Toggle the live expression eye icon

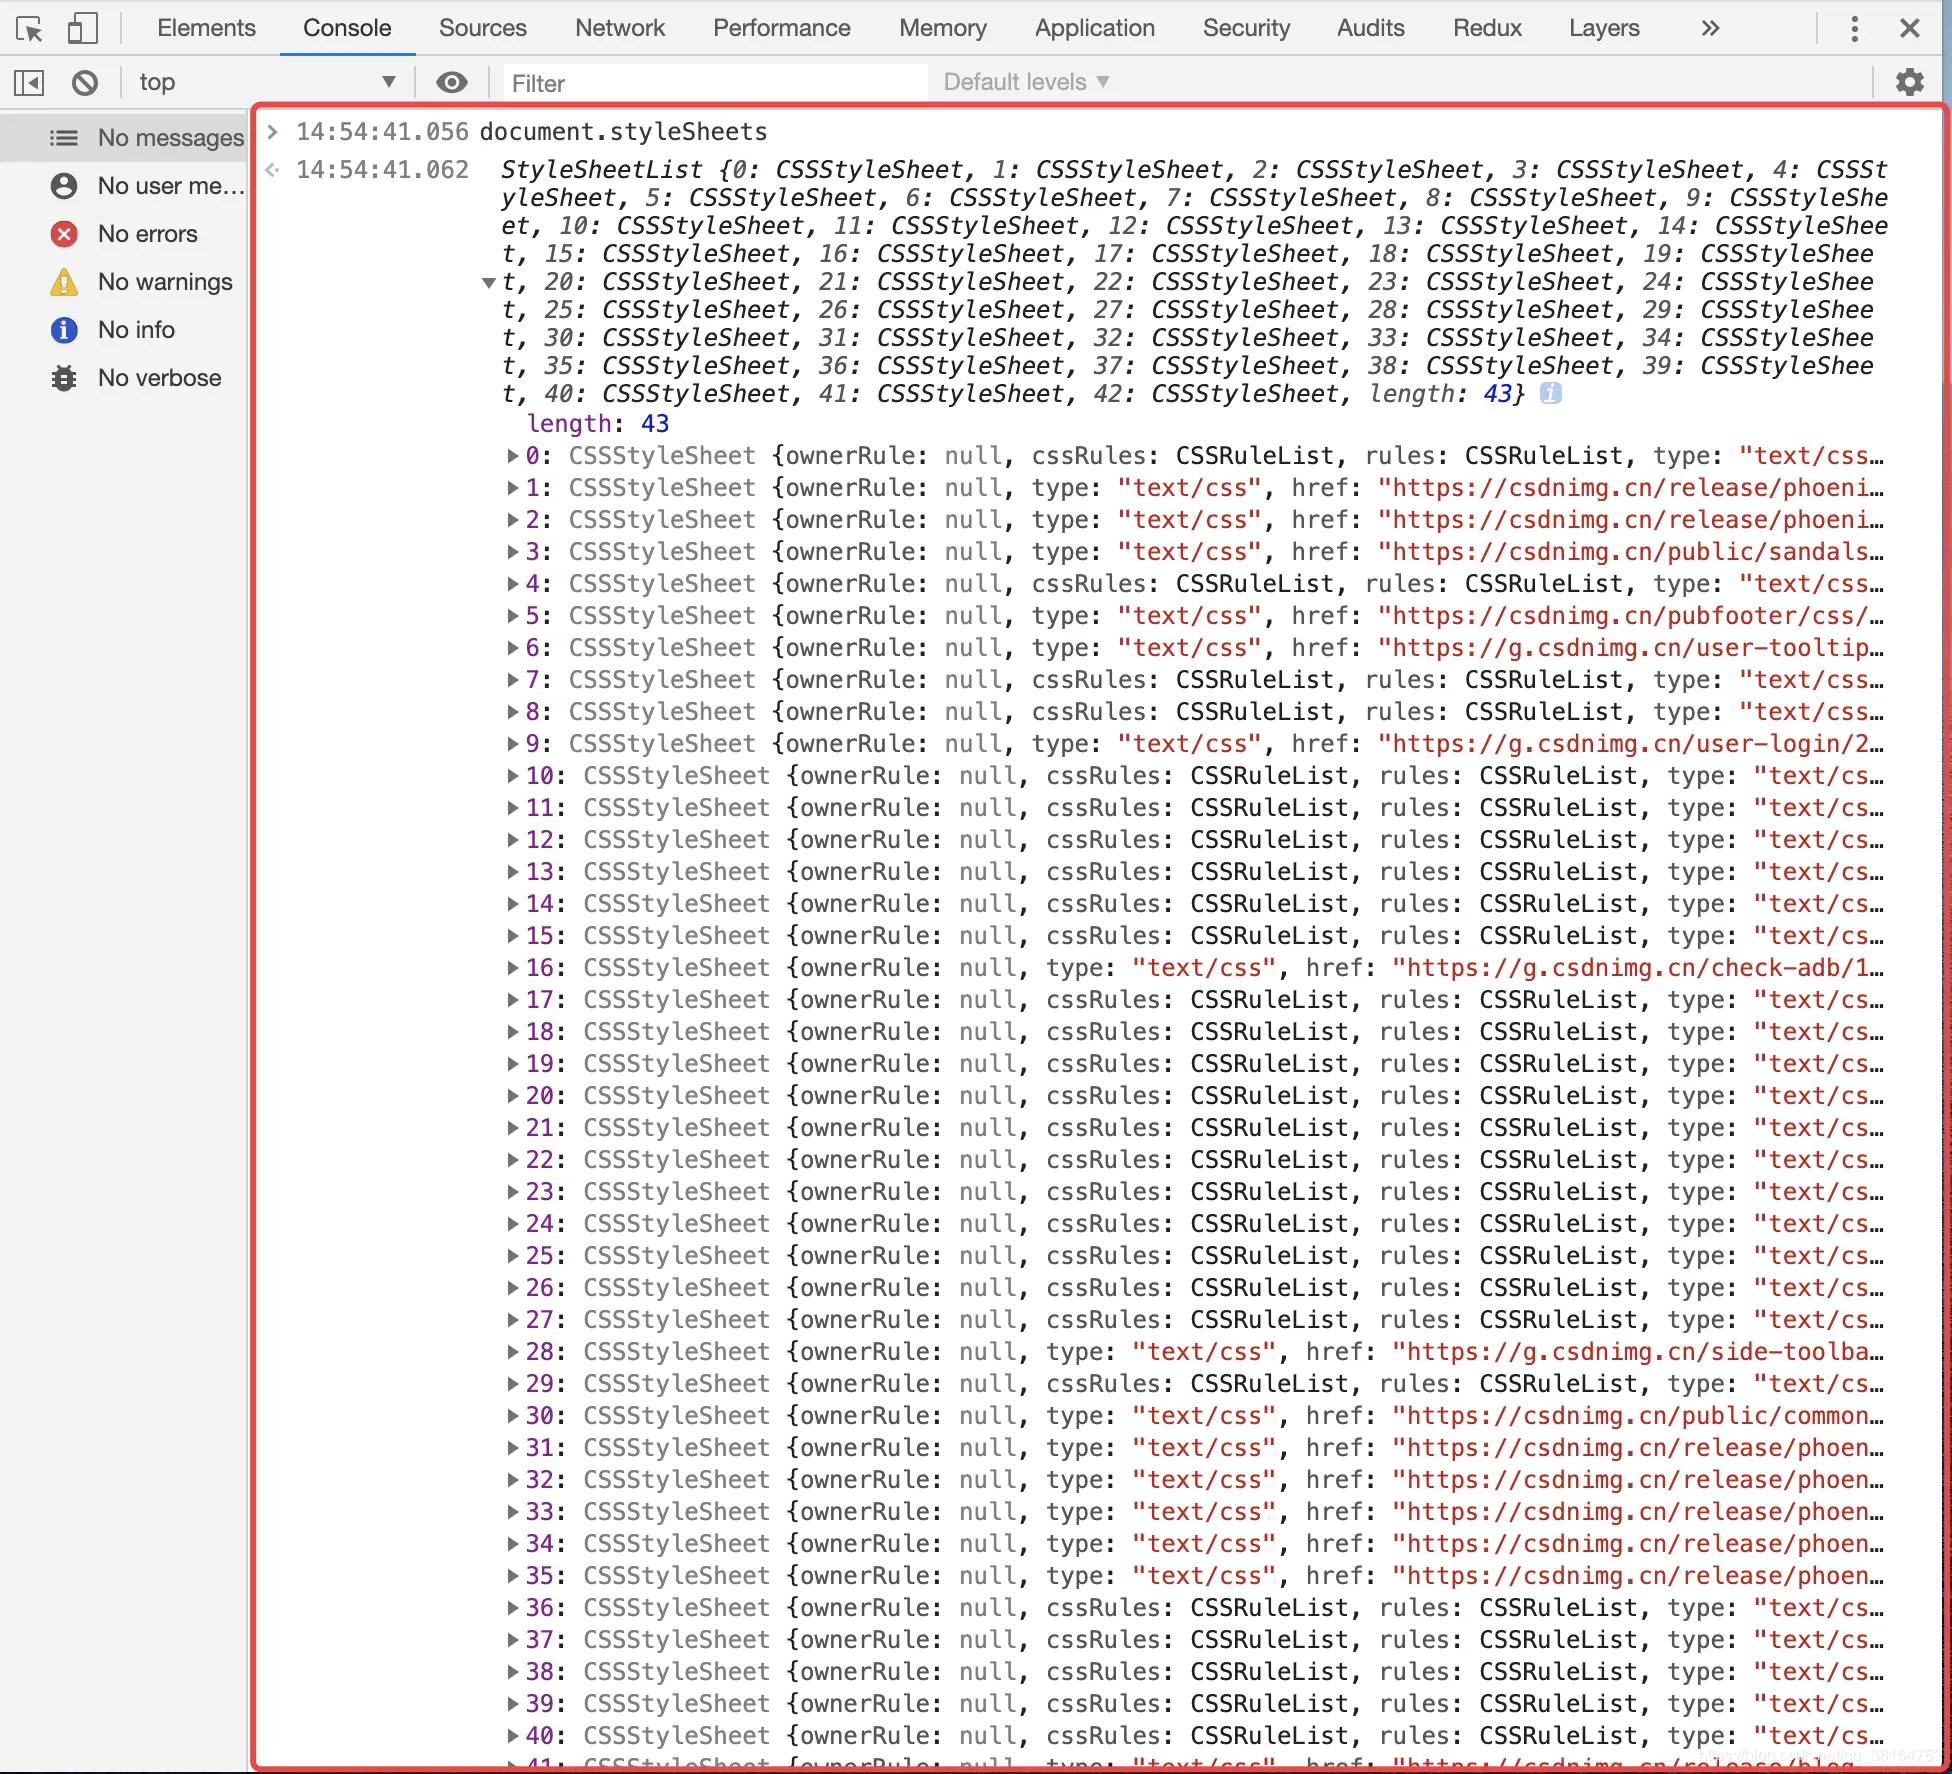[452, 82]
